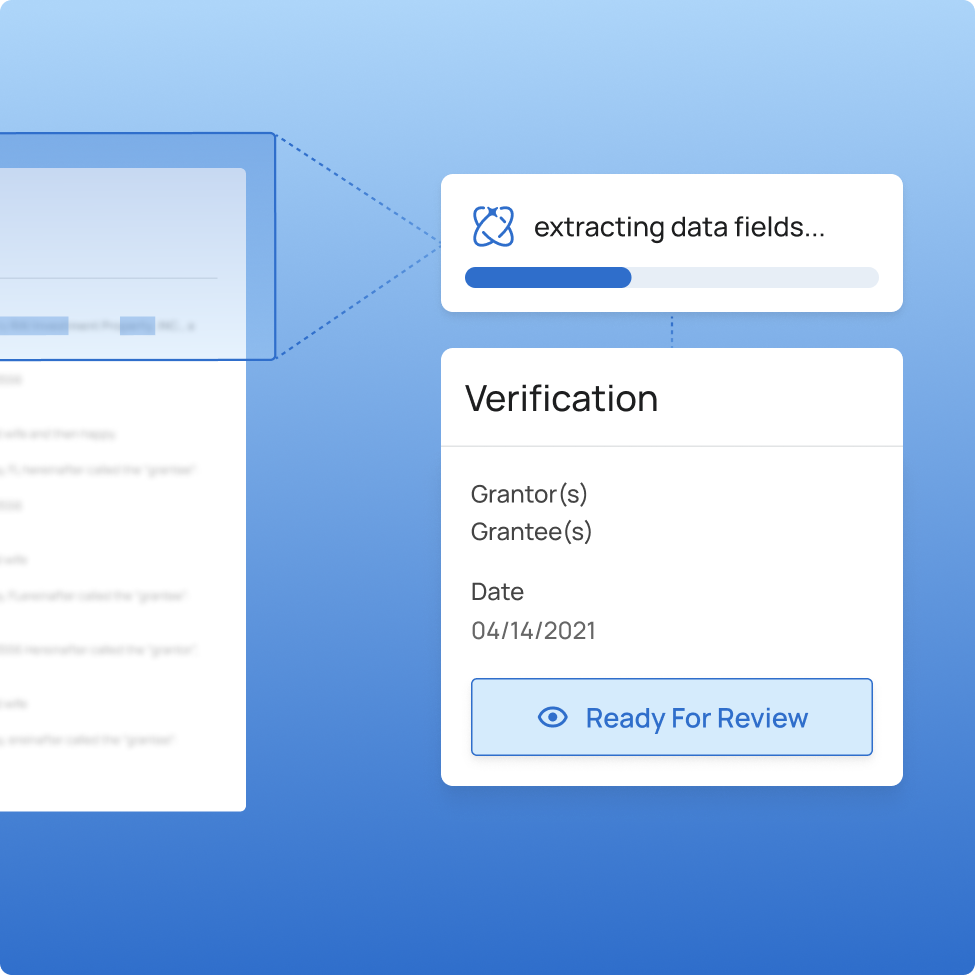Select the date value 04/14/2021
This screenshot has height=975, width=975.
[534, 631]
